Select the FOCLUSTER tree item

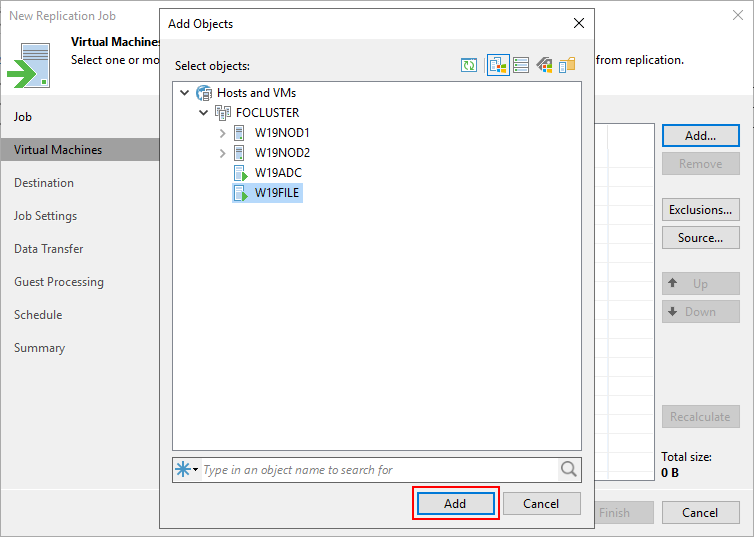(267, 112)
